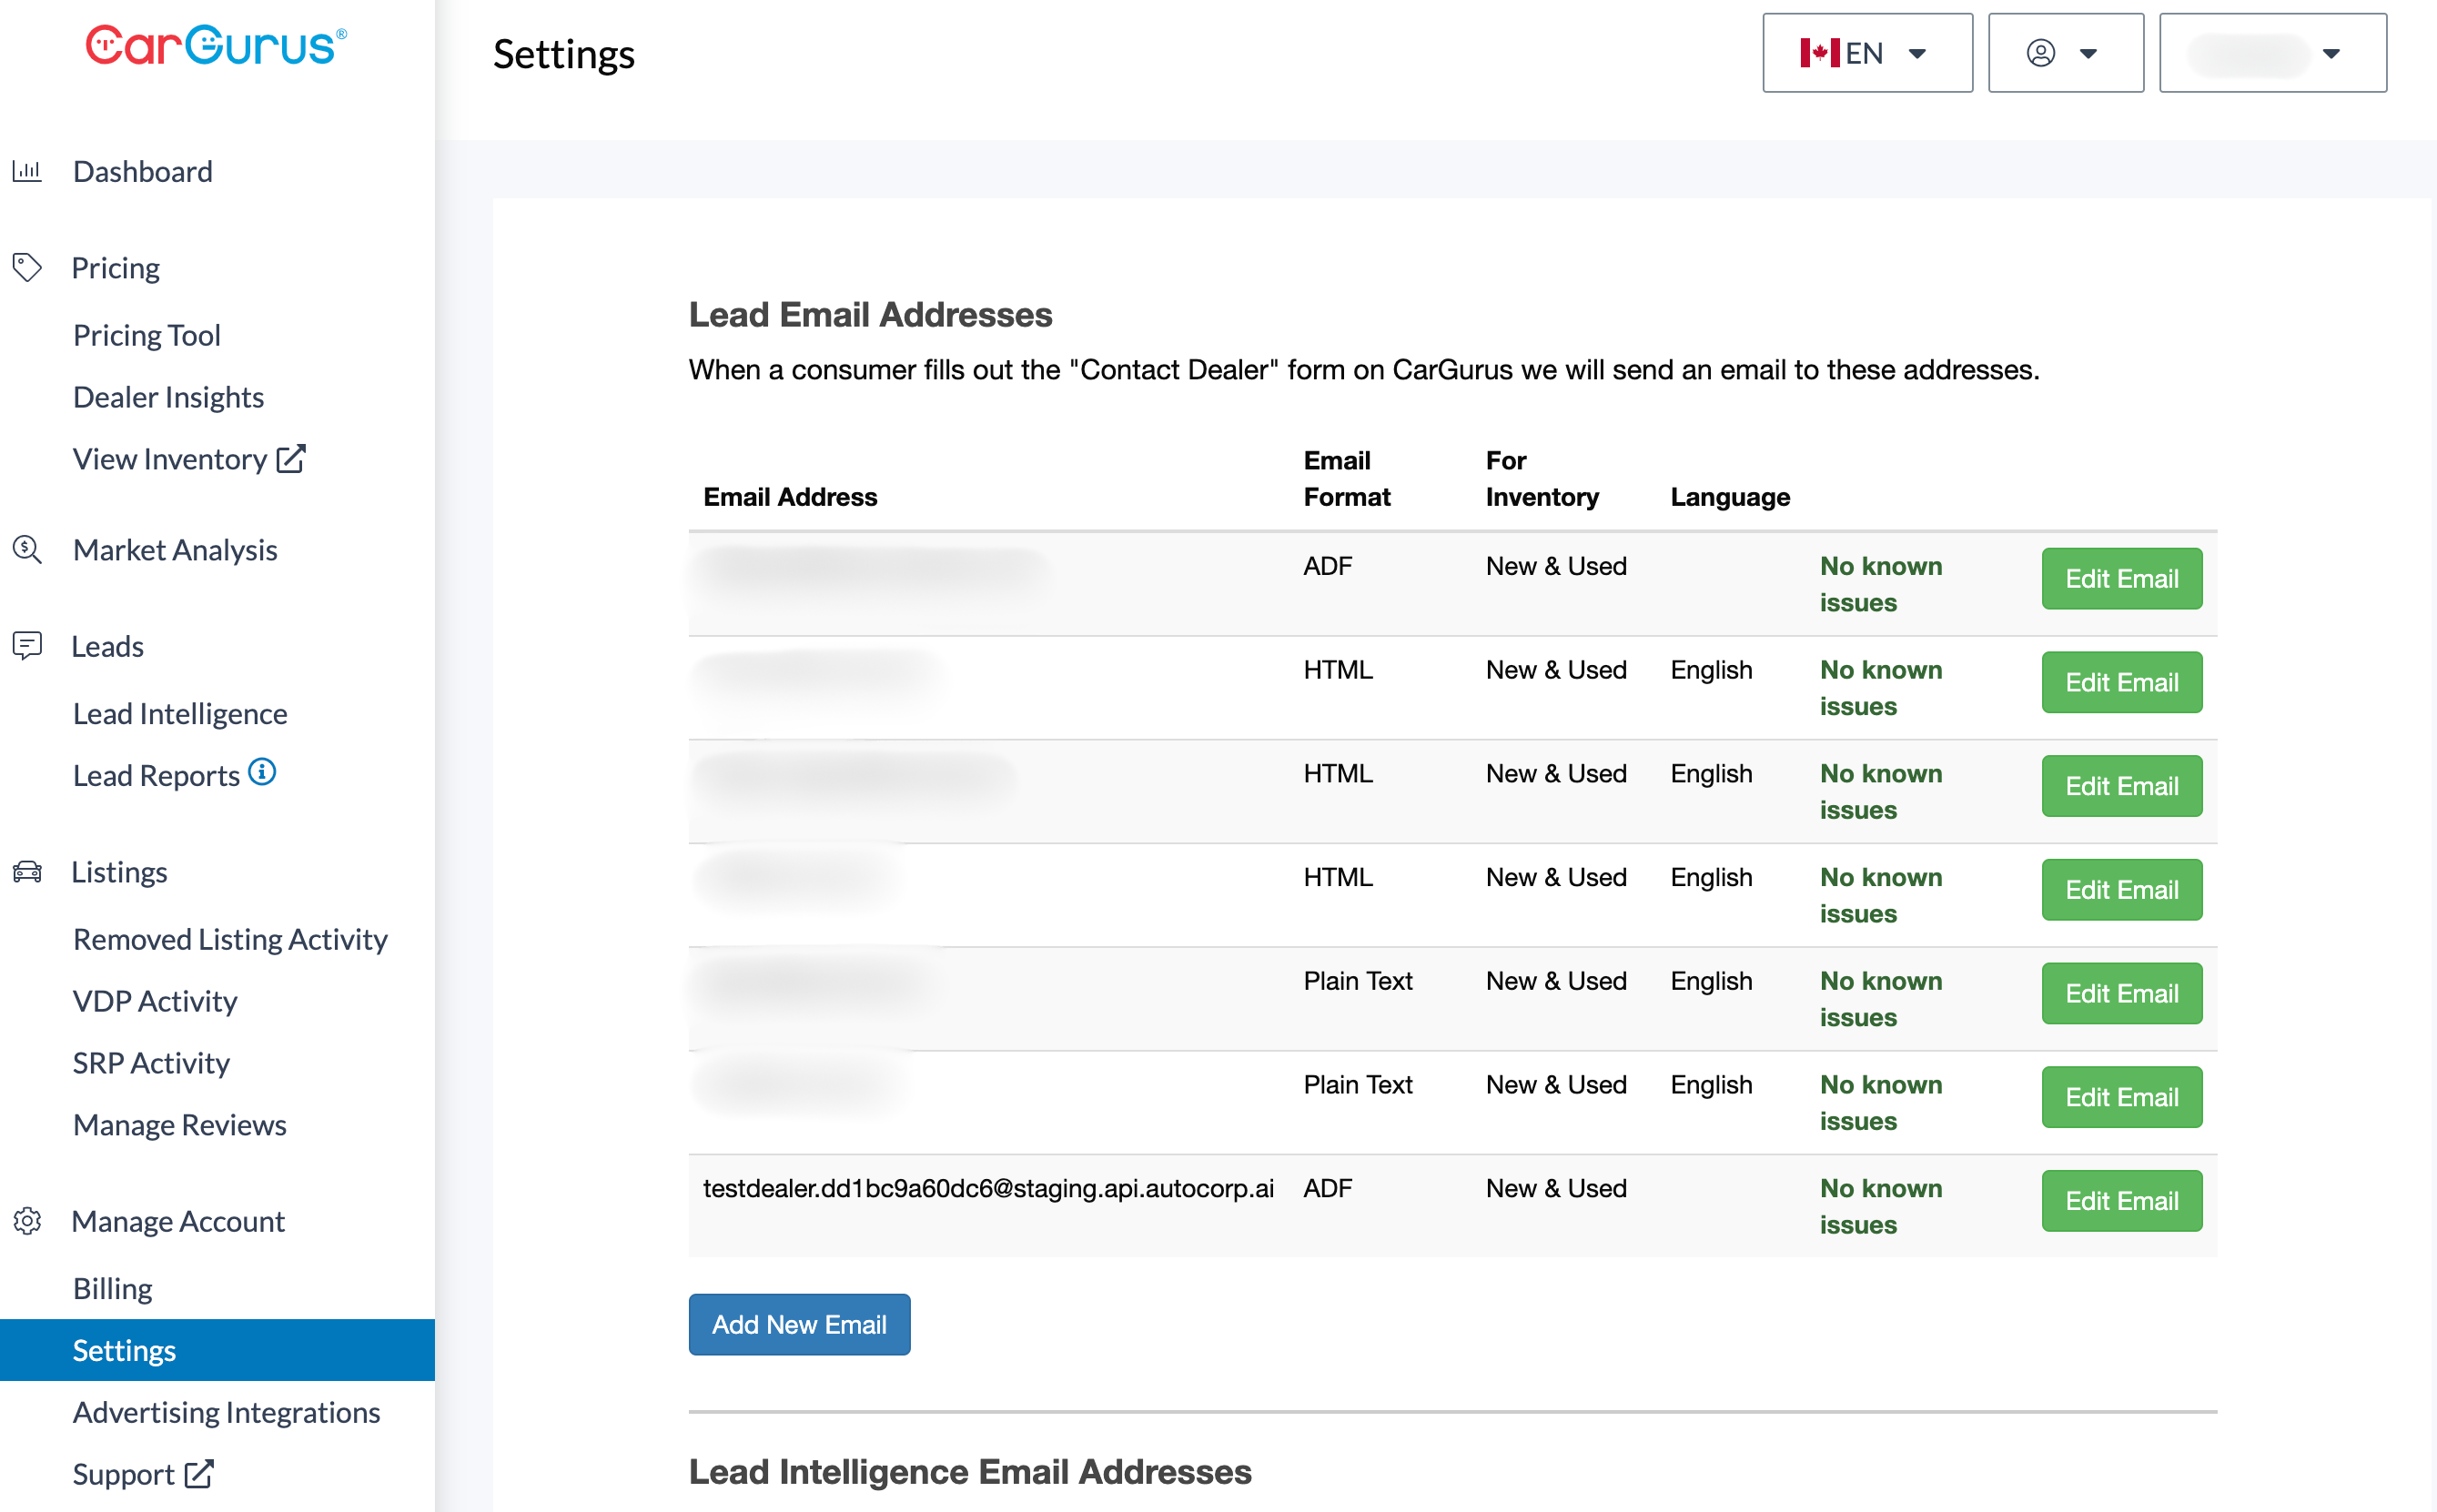Edit the testdealer autocorp ADF email
Screen dimensions: 2437x1512
coord(2120,1200)
